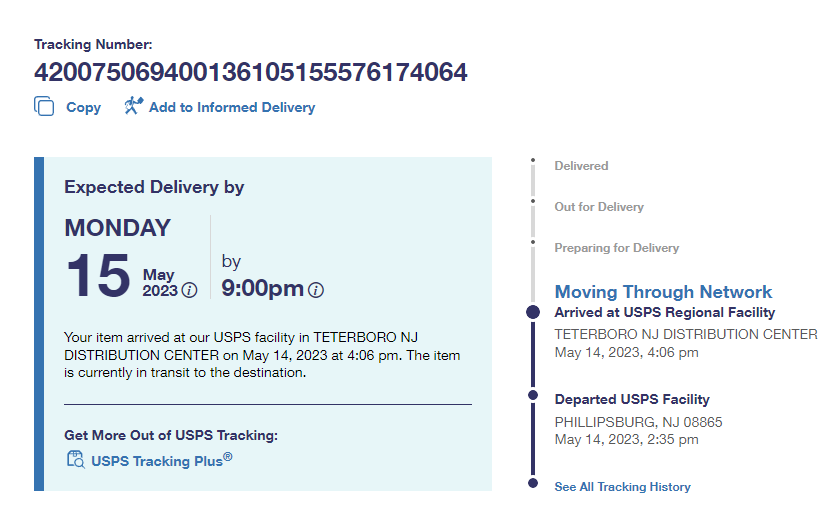The image size is (827, 514).
Task: Expand See All Tracking History
Action: (x=622, y=487)
